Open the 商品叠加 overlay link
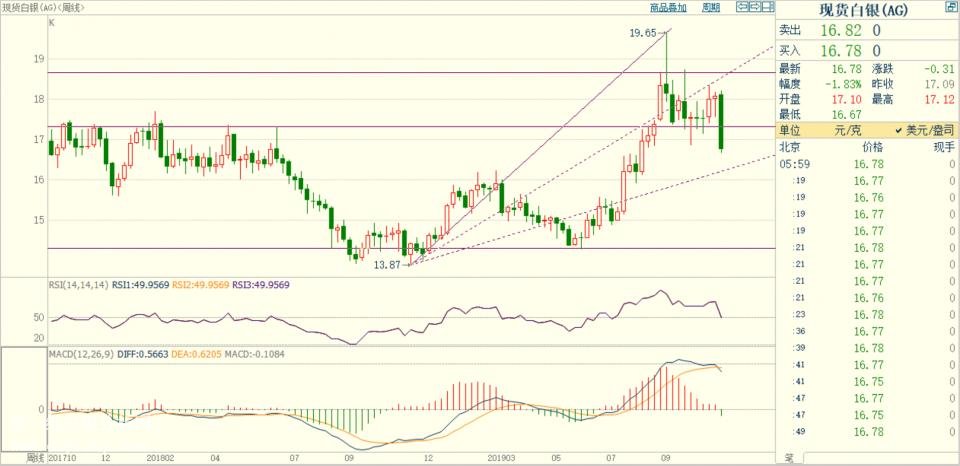 click(x=668, y=7)
